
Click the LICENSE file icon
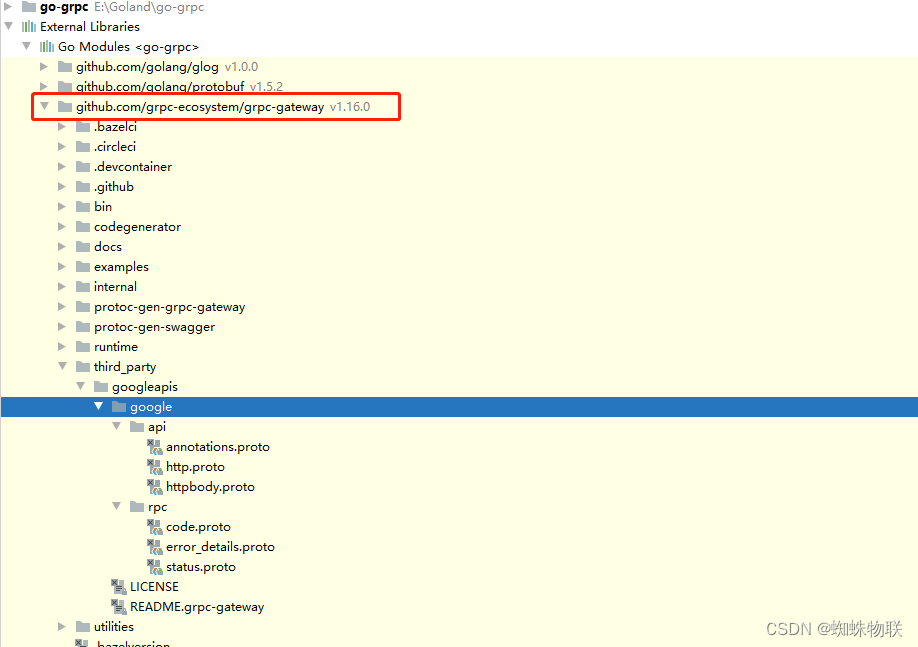pyautogui.click(x=119, y=587)
